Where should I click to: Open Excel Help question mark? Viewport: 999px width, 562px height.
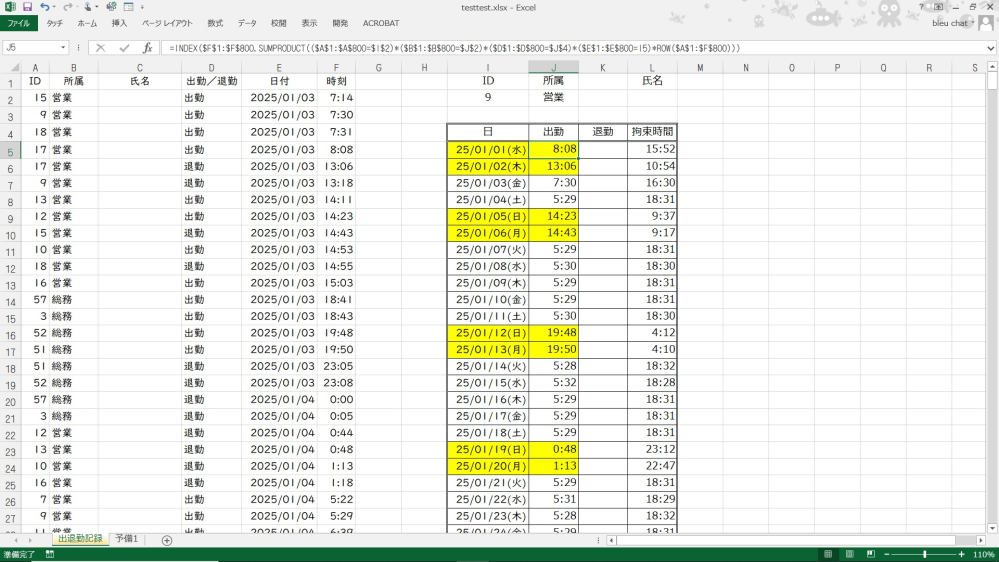pos(921,7)
